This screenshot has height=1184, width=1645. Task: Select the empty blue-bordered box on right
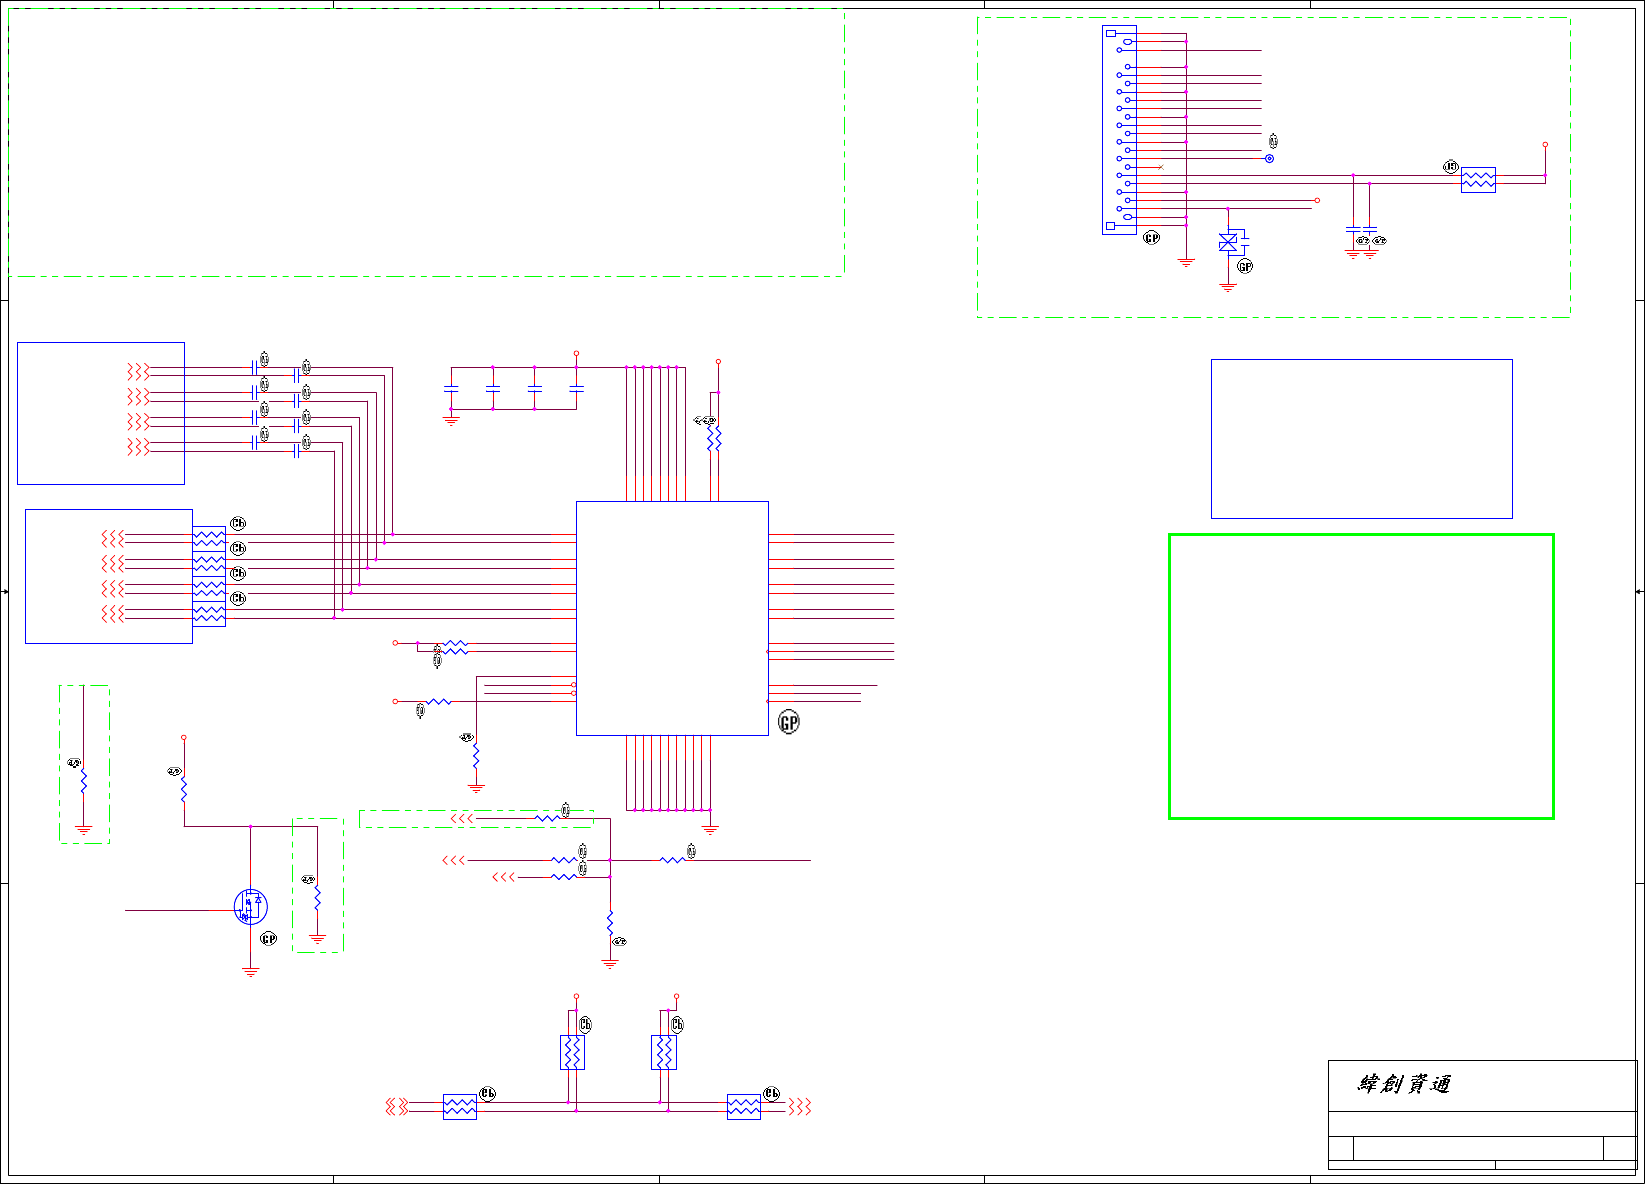[x=1361, y=439]
